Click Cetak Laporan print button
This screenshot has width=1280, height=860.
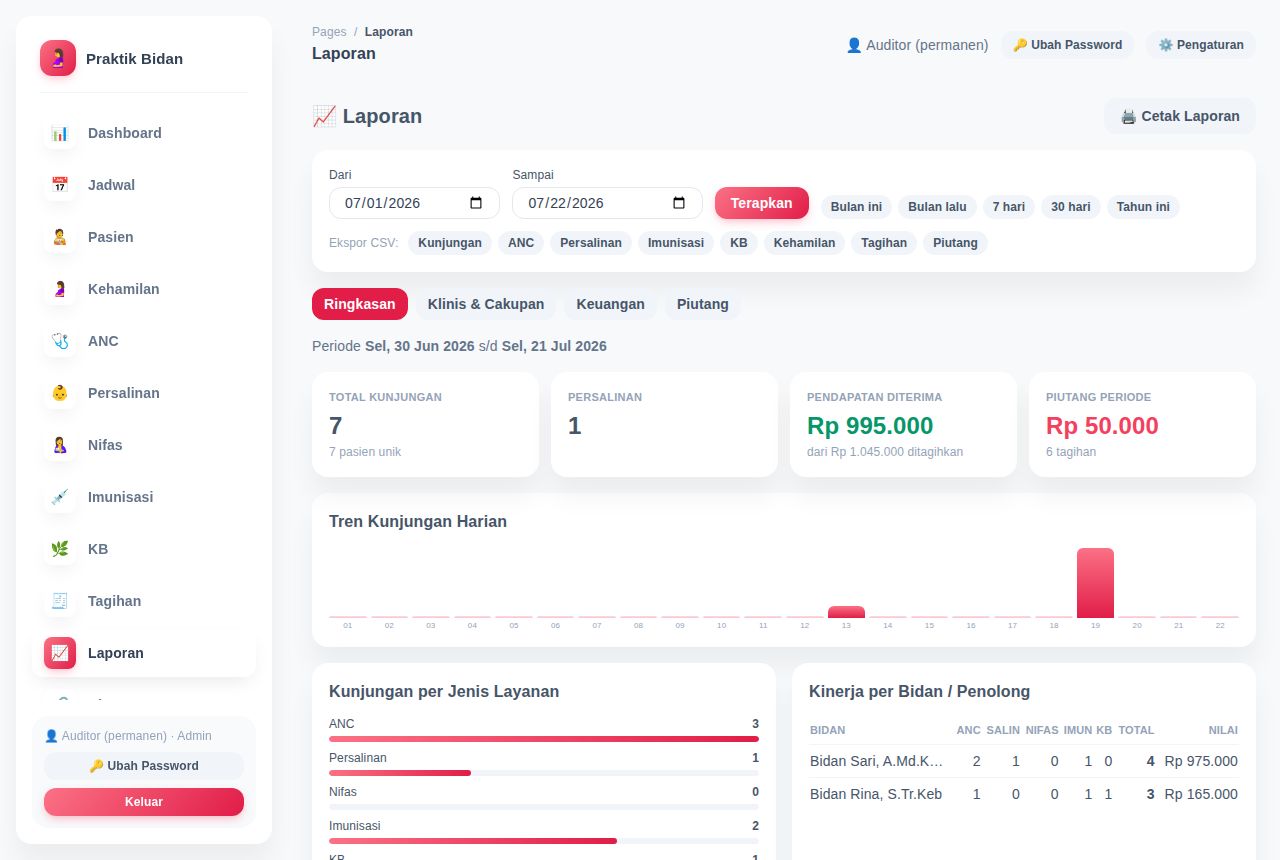1180,116
